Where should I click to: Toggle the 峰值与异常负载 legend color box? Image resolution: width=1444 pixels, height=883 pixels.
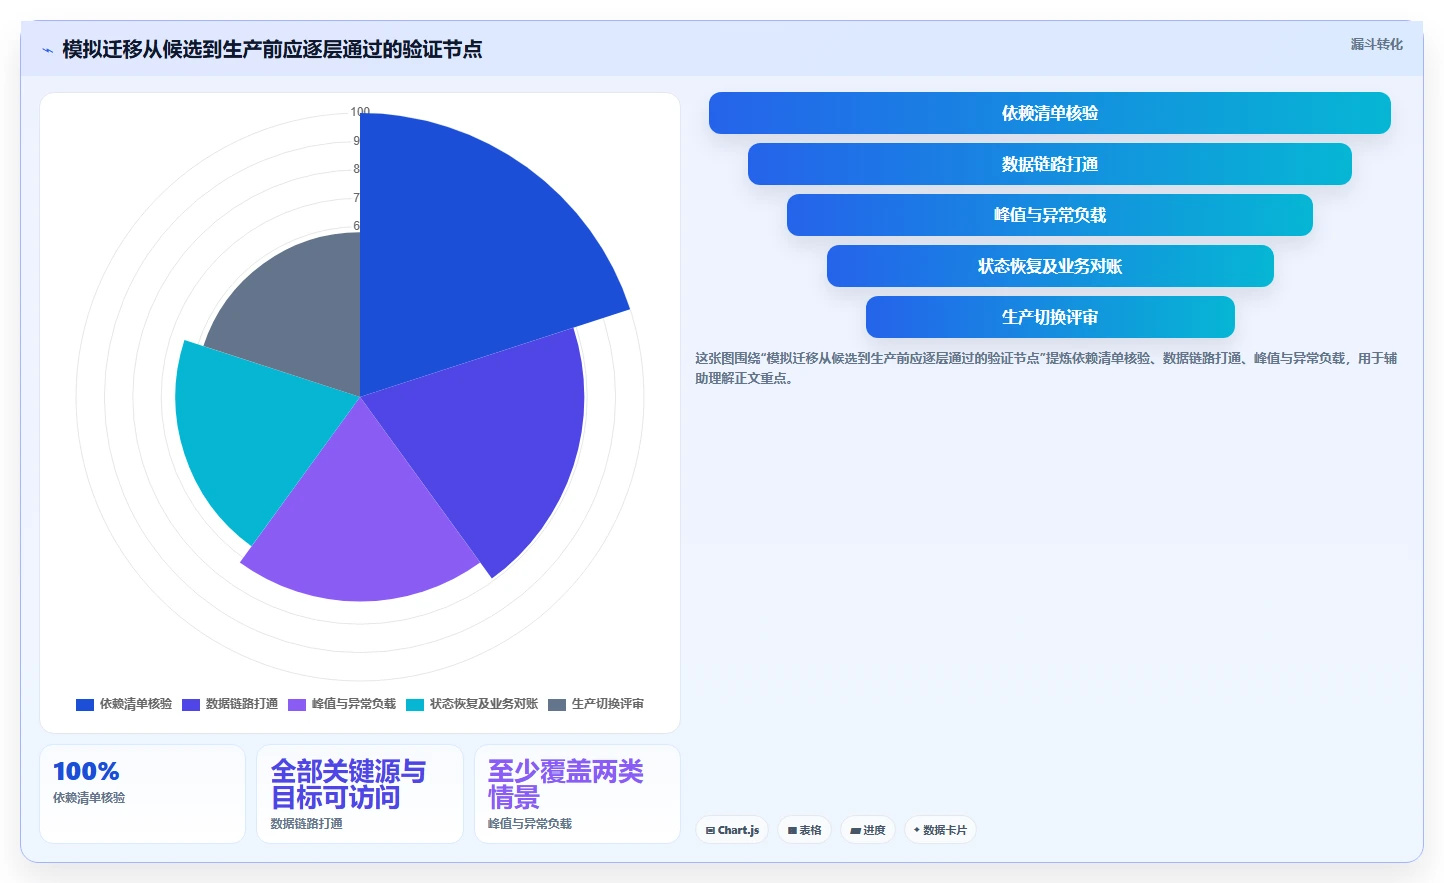(x=297, y=704)
